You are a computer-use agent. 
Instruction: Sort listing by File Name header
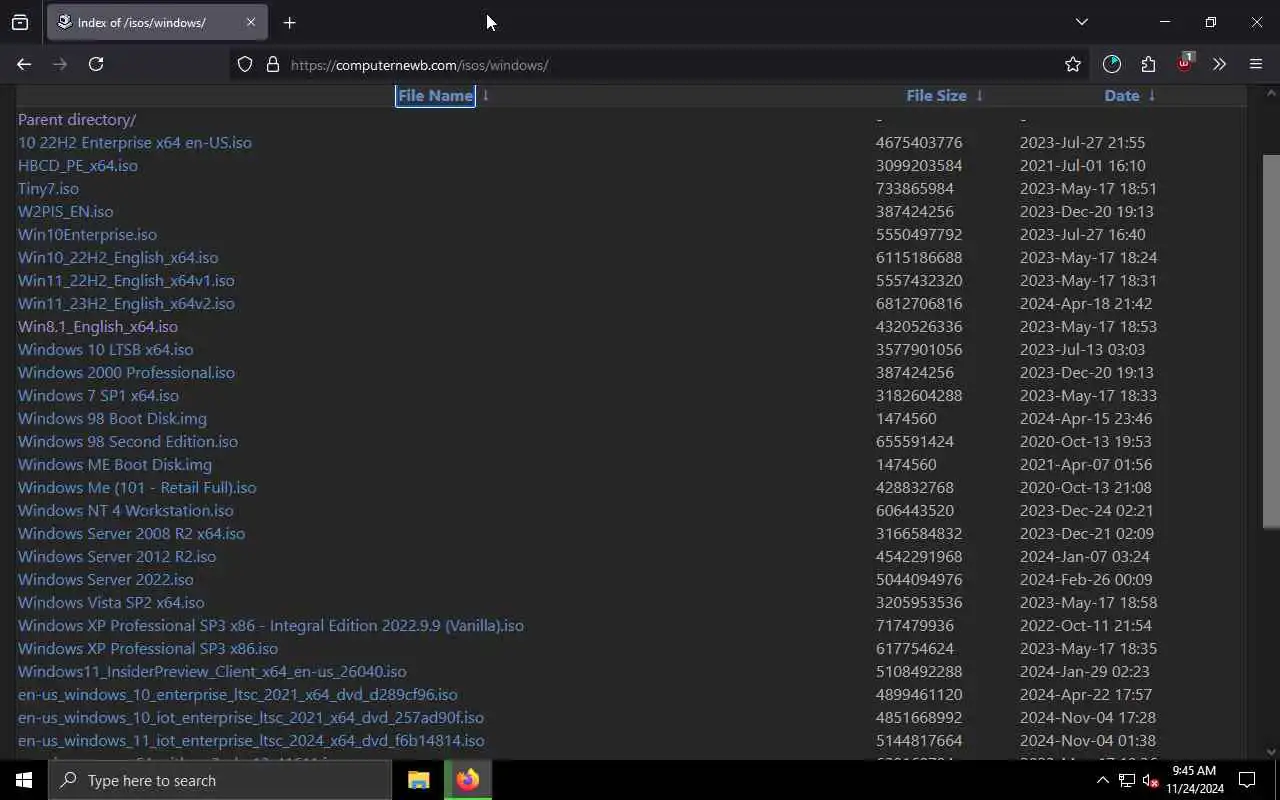pyautogui.click(x=435, y=96)
